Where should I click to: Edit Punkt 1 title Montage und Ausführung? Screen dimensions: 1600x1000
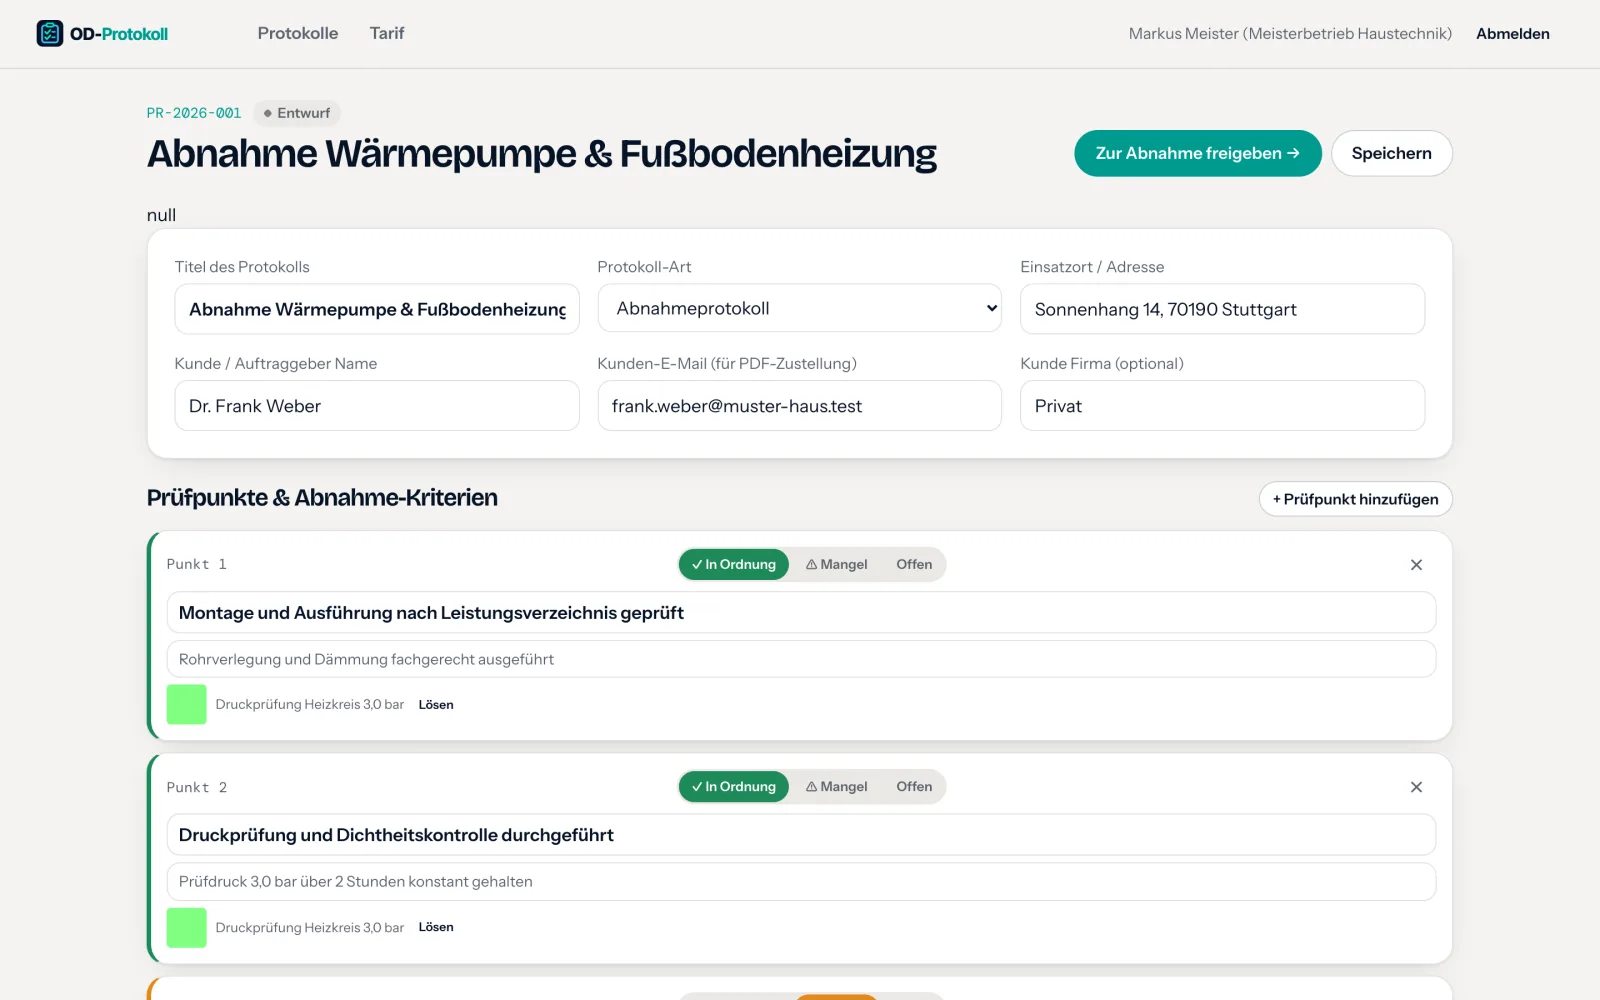pyautogui.click(x=801, y=613)
